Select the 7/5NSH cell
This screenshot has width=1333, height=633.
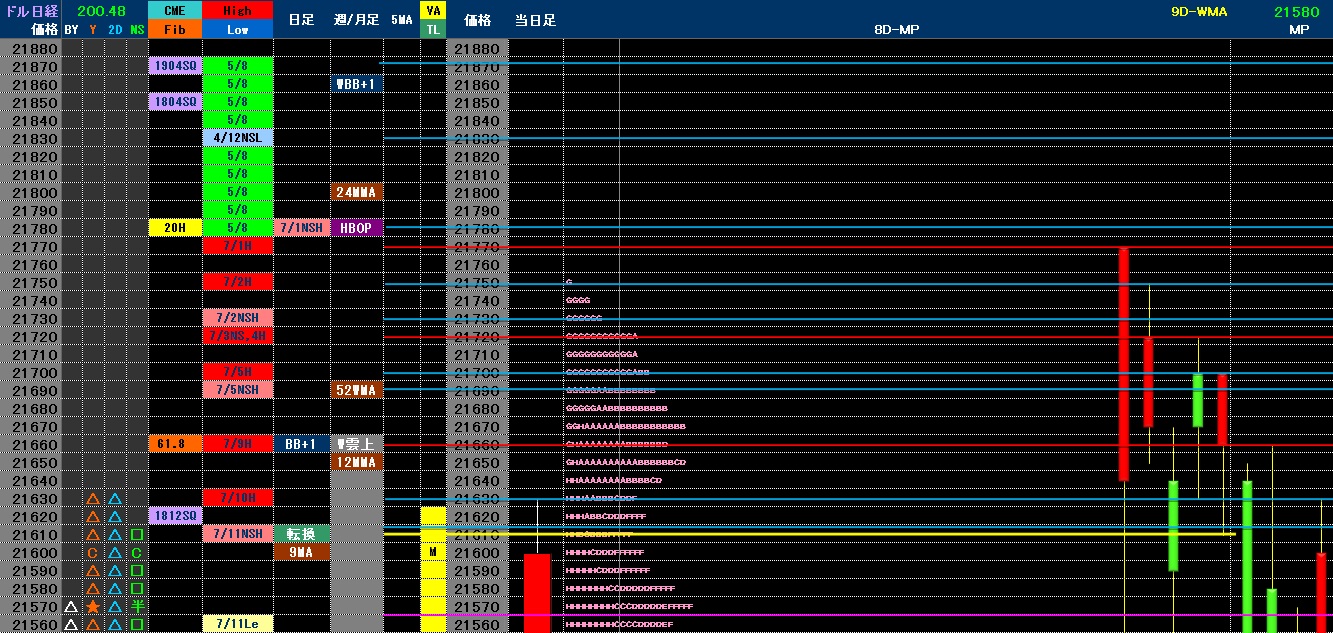pos(238,390)
